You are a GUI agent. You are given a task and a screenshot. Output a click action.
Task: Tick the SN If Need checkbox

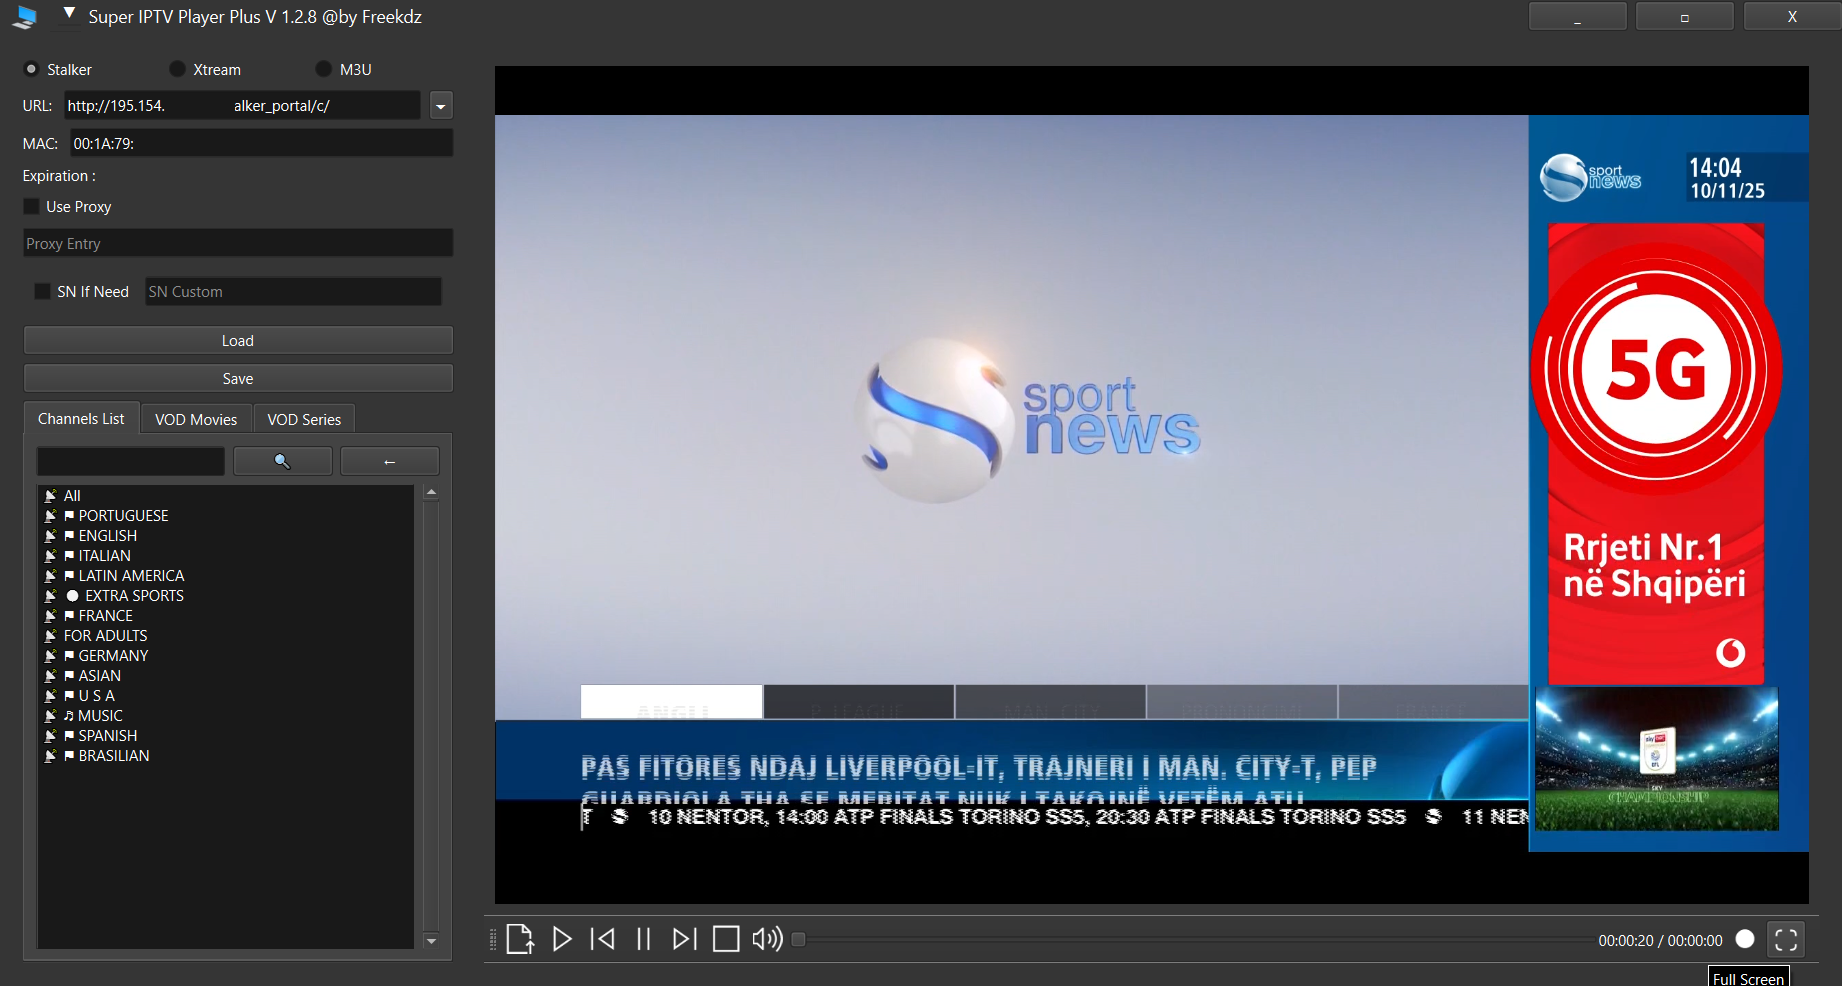[42, 291]
